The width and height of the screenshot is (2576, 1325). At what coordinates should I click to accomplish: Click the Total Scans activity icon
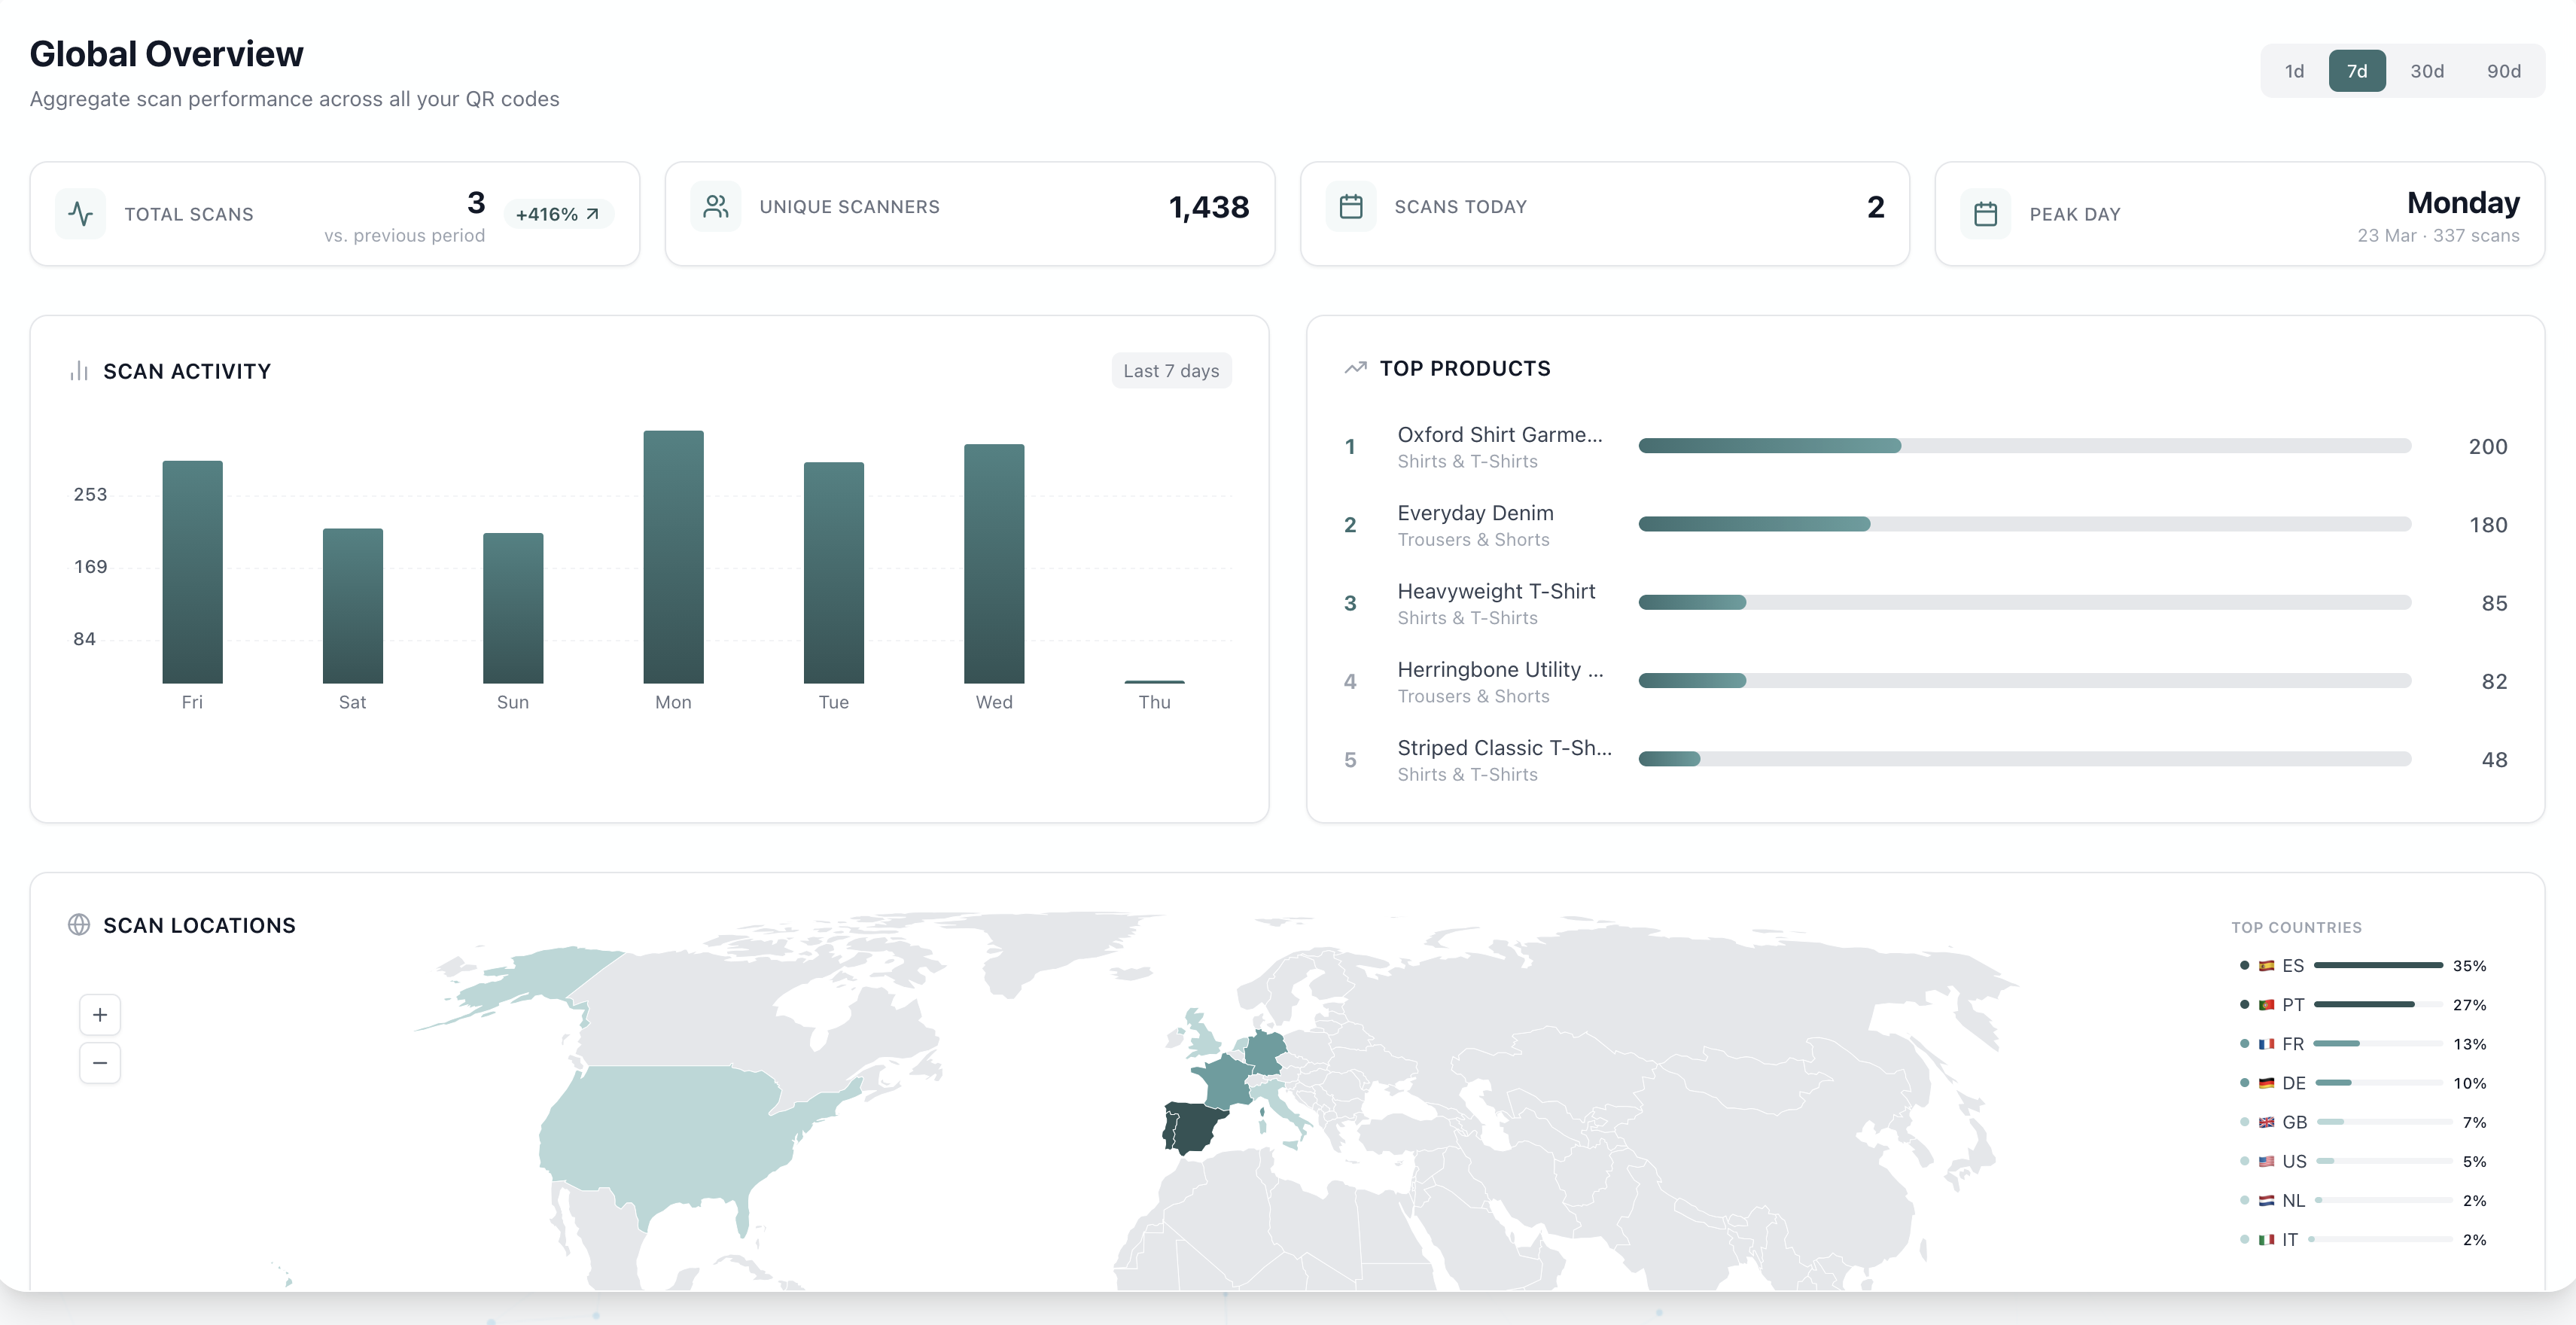(x=81, y=213)
